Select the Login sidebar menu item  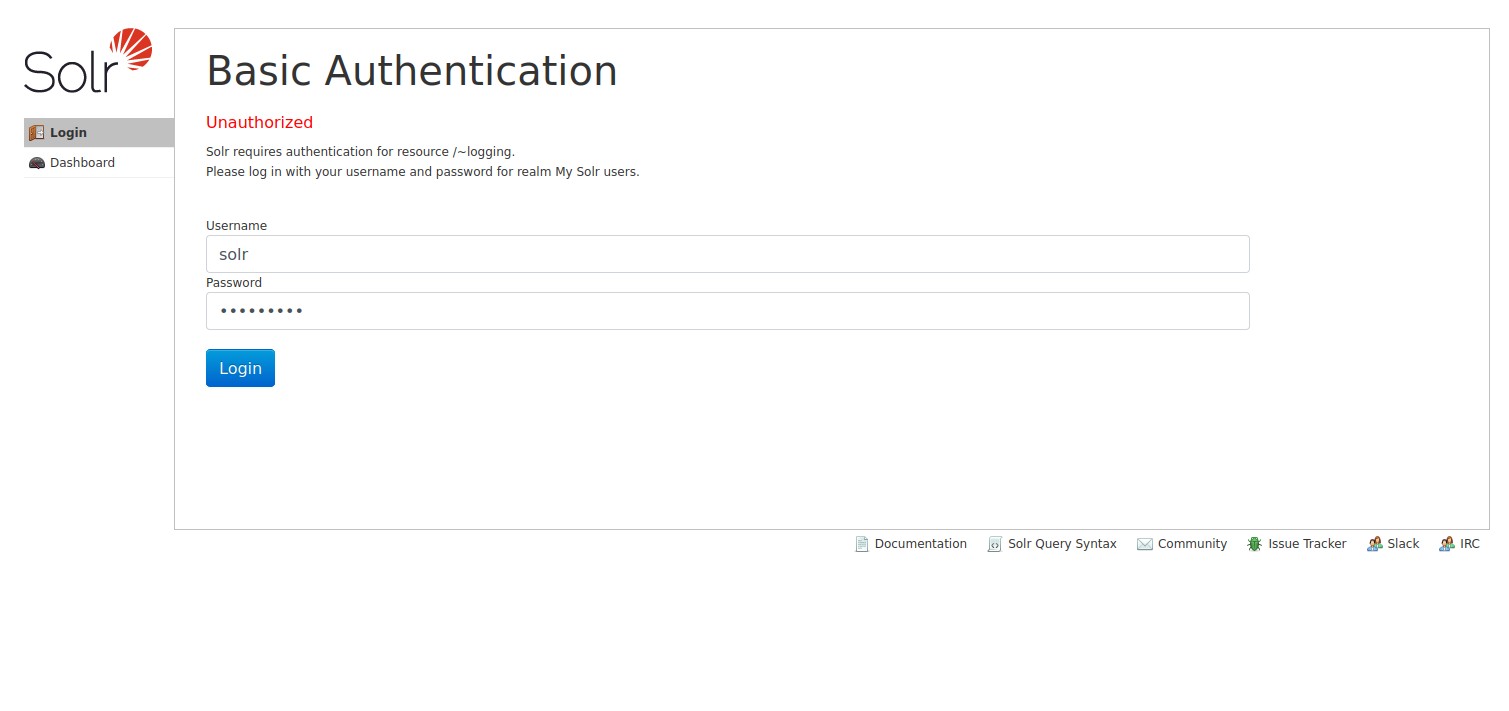[x=68, y=133]
